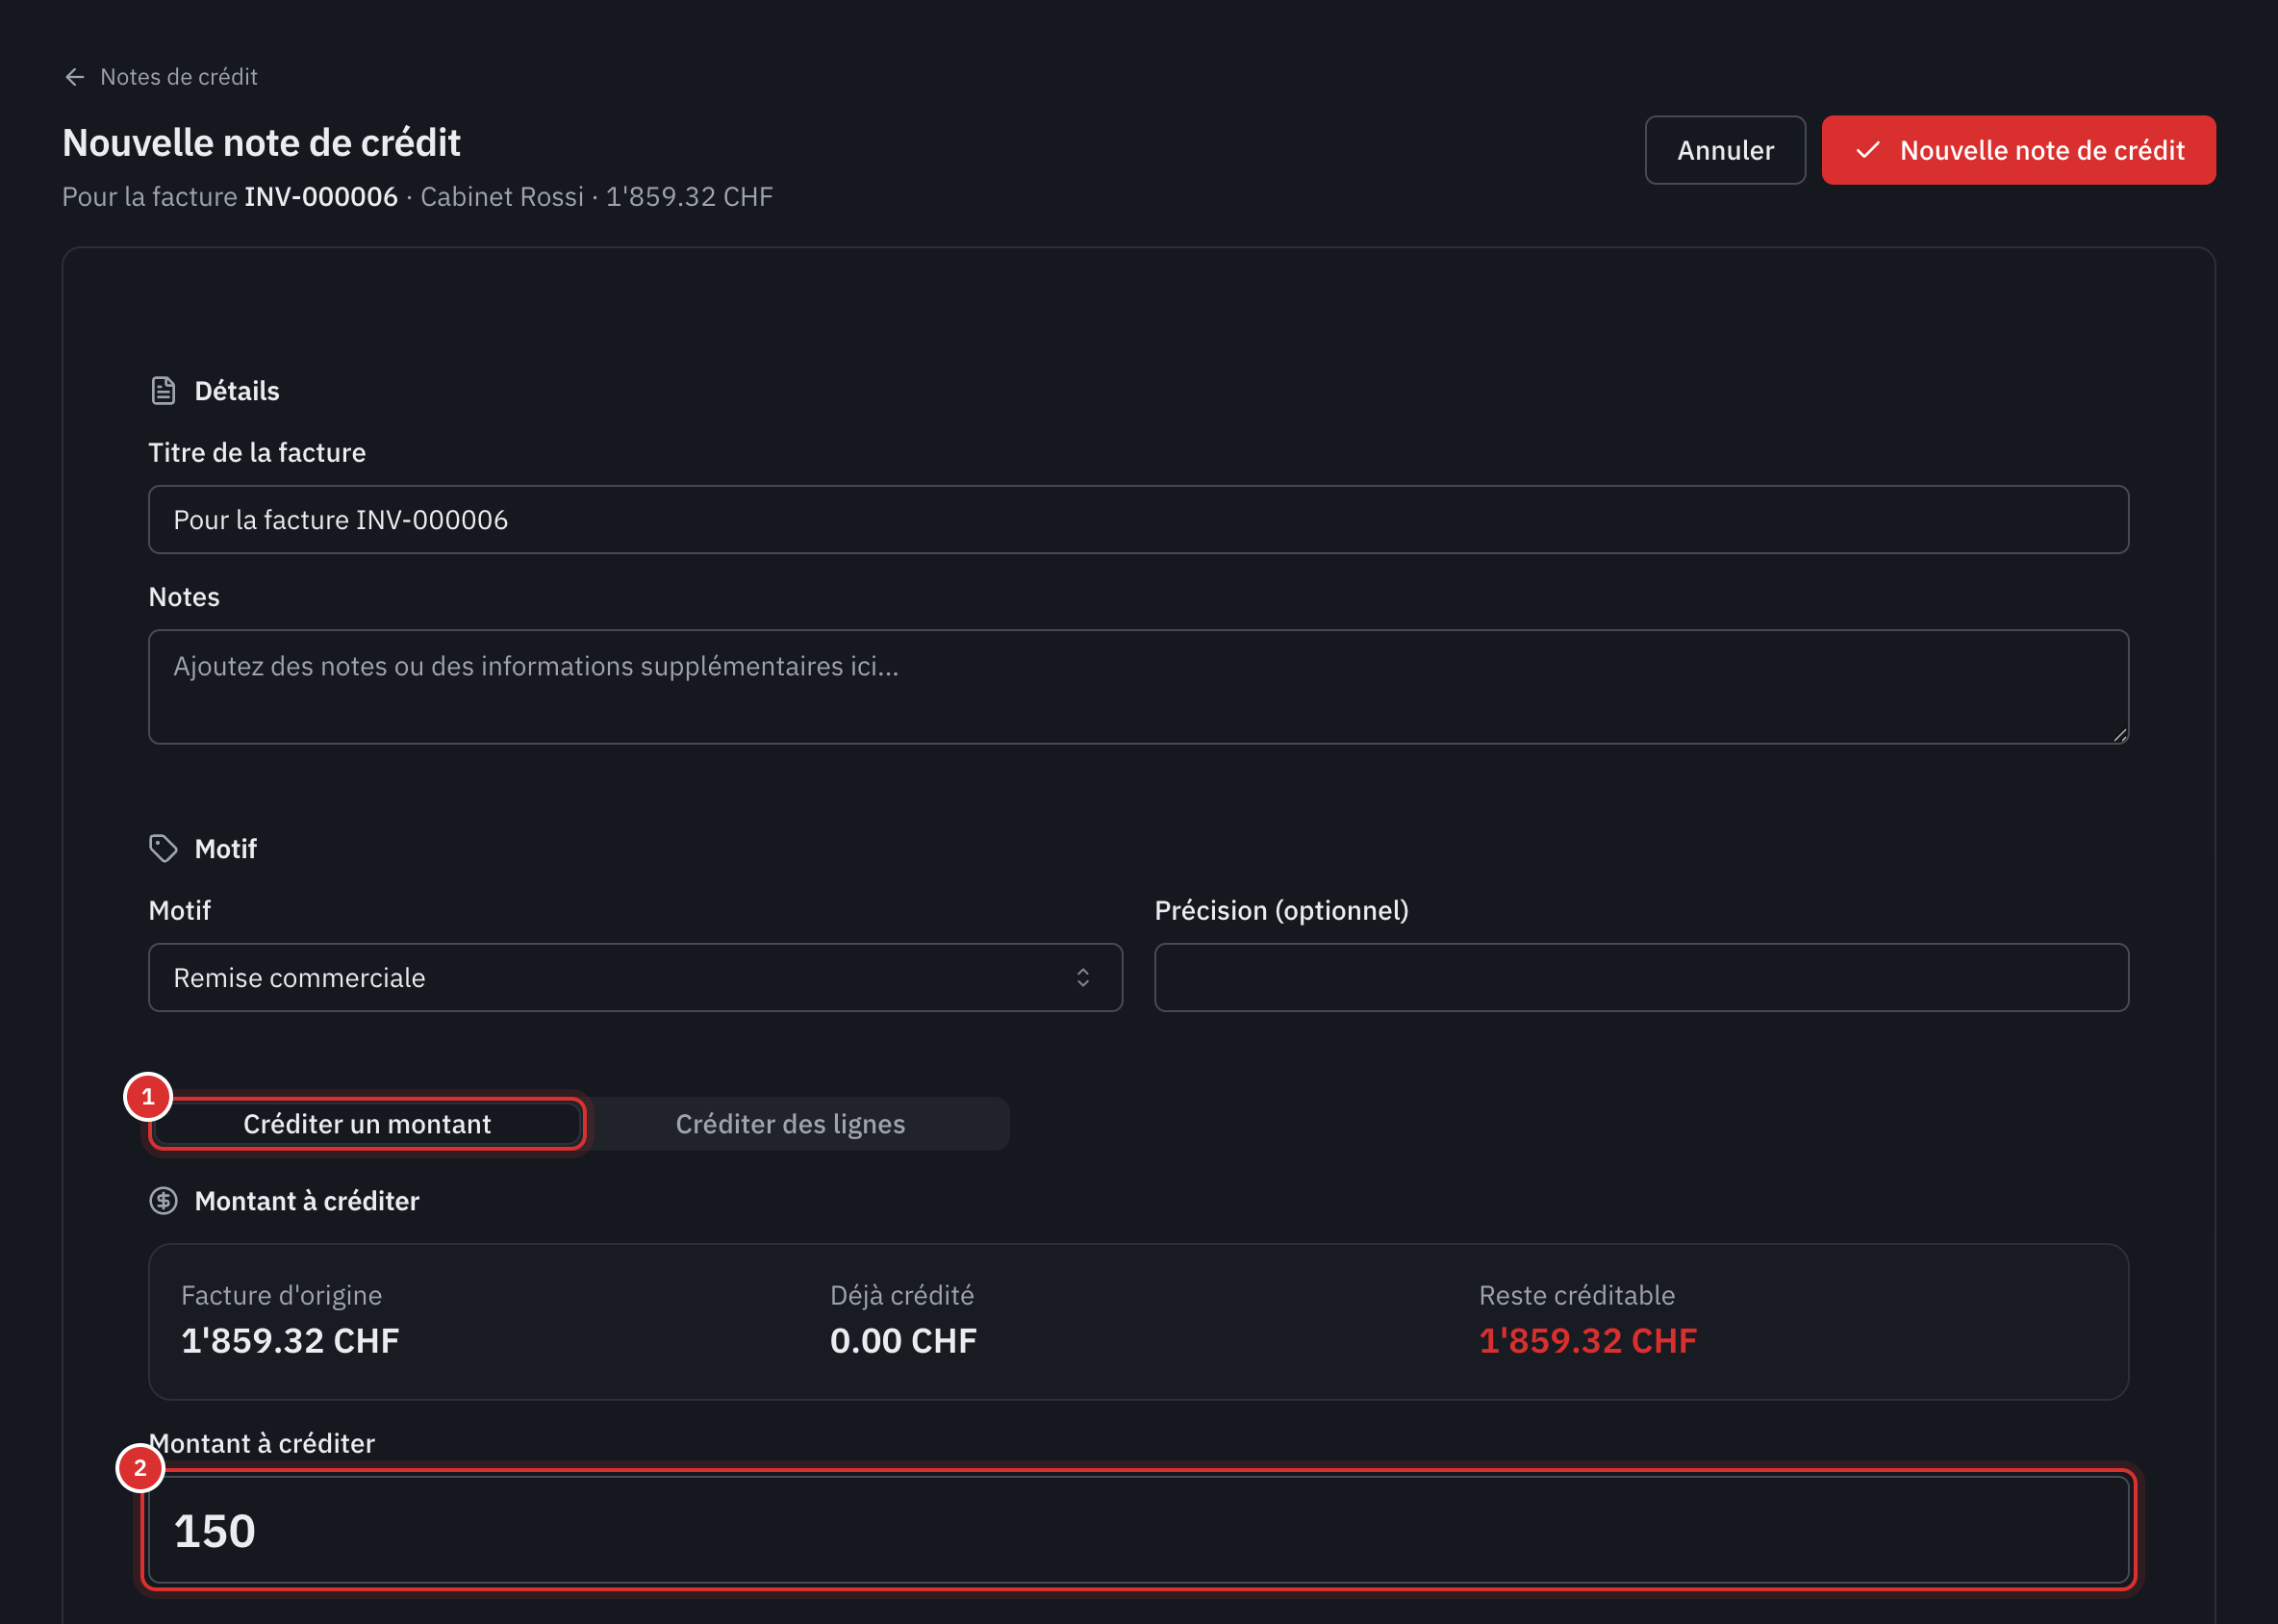2278x1624 pixels.
Task: Click the back arrow icon beside Notes de crédit
Action: point(75,77)
